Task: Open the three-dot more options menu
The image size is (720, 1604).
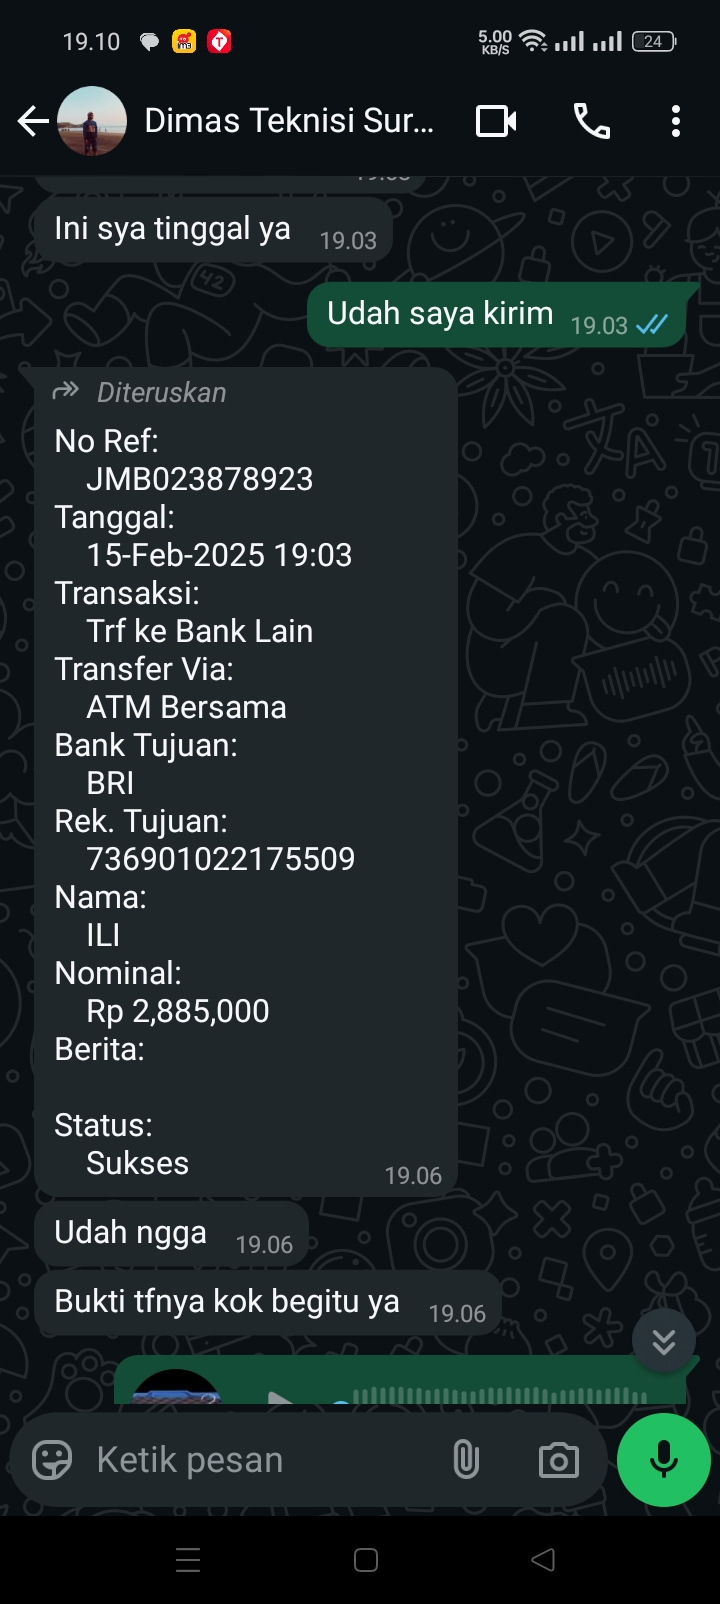Action: pos(676,122)
